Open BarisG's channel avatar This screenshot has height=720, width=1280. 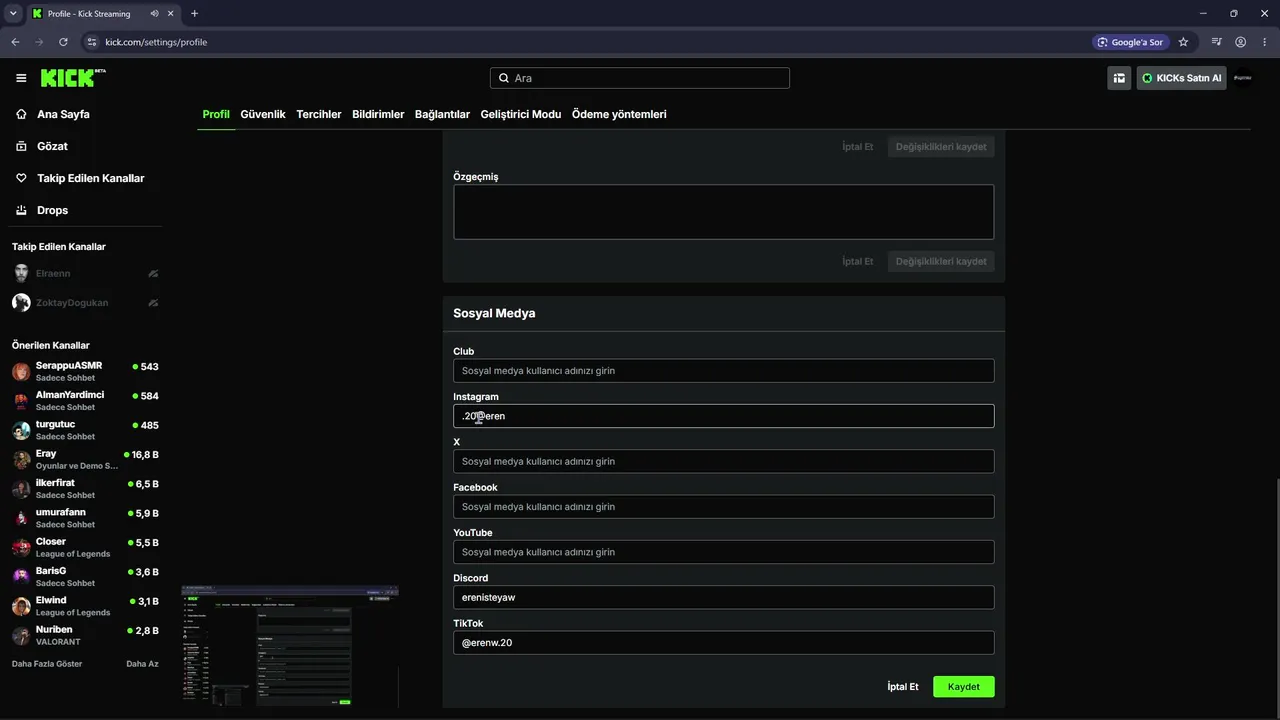[x=21, y=577]
